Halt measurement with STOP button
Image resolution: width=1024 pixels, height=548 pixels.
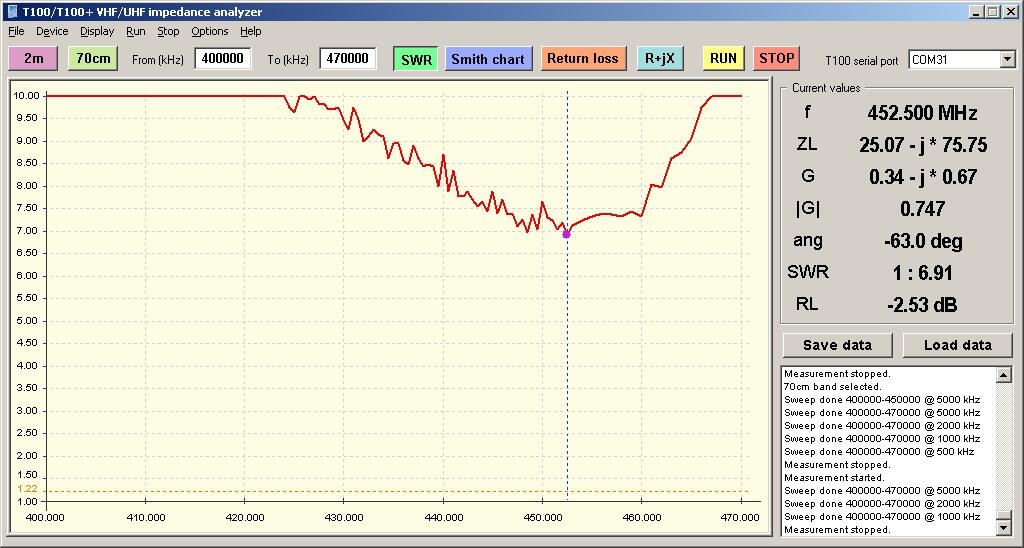pos(776,58)
